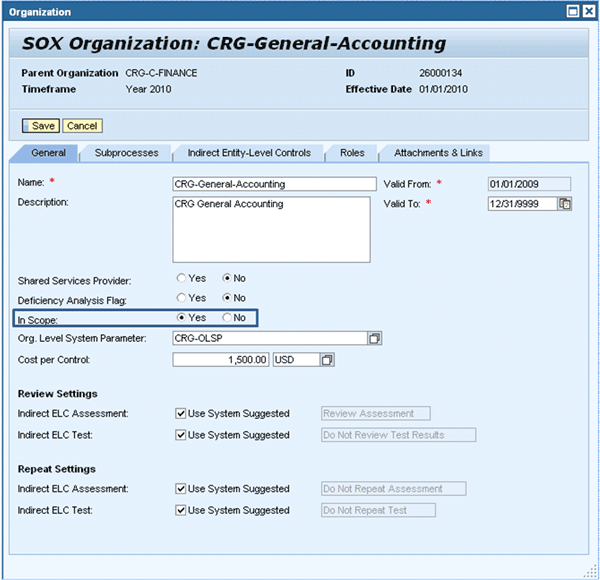The width and height of the screenshot is (600, 580).
Task: Uncheck Use System Suggested for Review ELC Assessment
Action: point(180,413)
